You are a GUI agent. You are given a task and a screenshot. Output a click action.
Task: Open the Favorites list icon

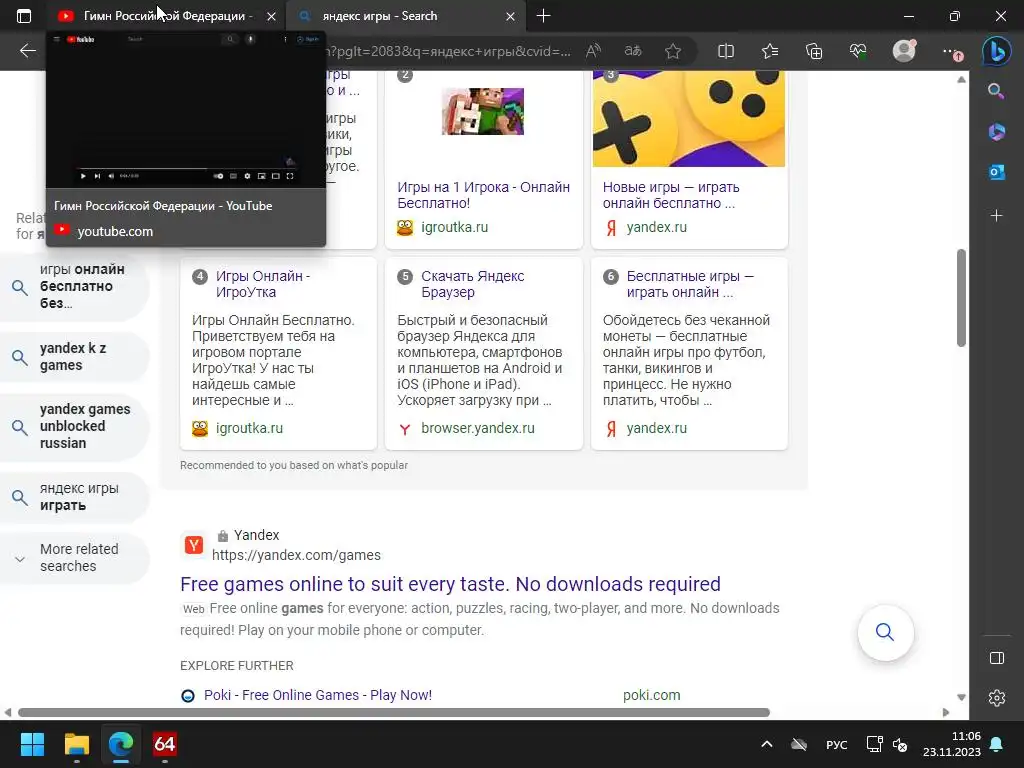[x=770, y=51]
